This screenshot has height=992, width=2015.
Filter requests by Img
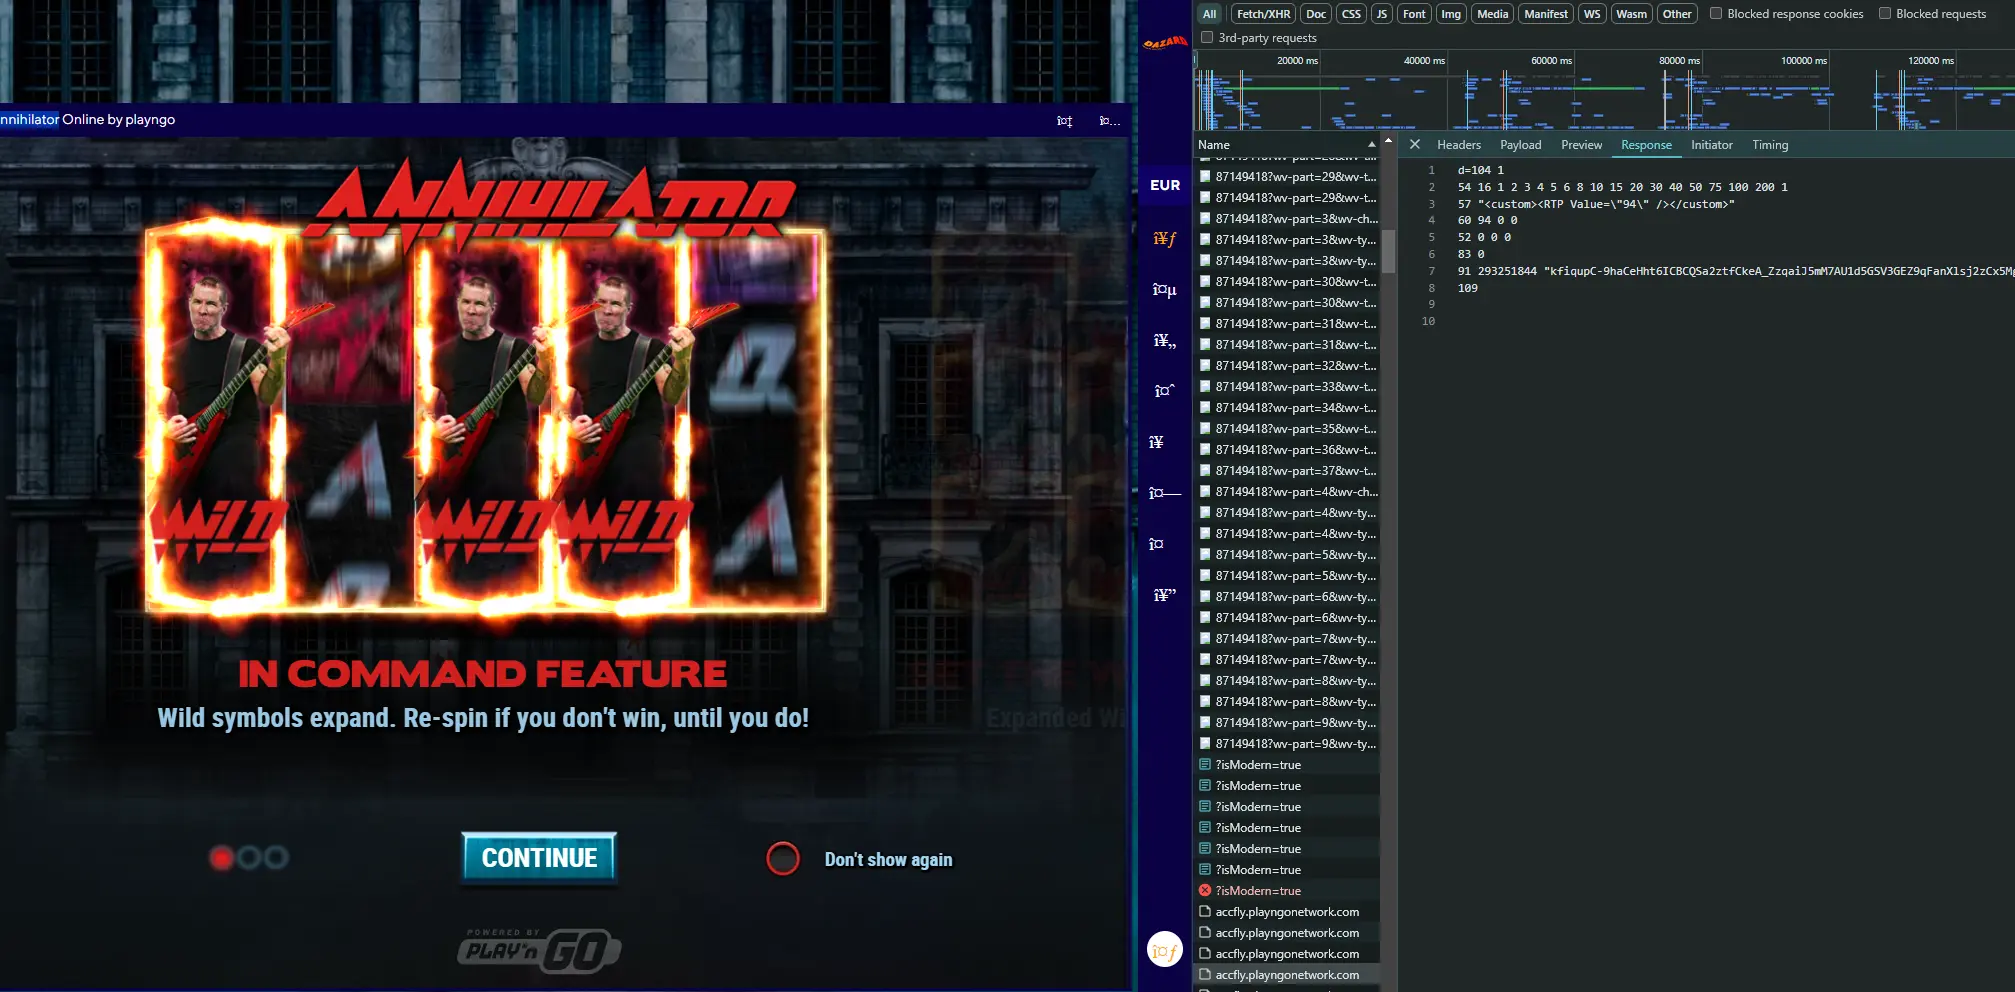tap(1451, 14)
